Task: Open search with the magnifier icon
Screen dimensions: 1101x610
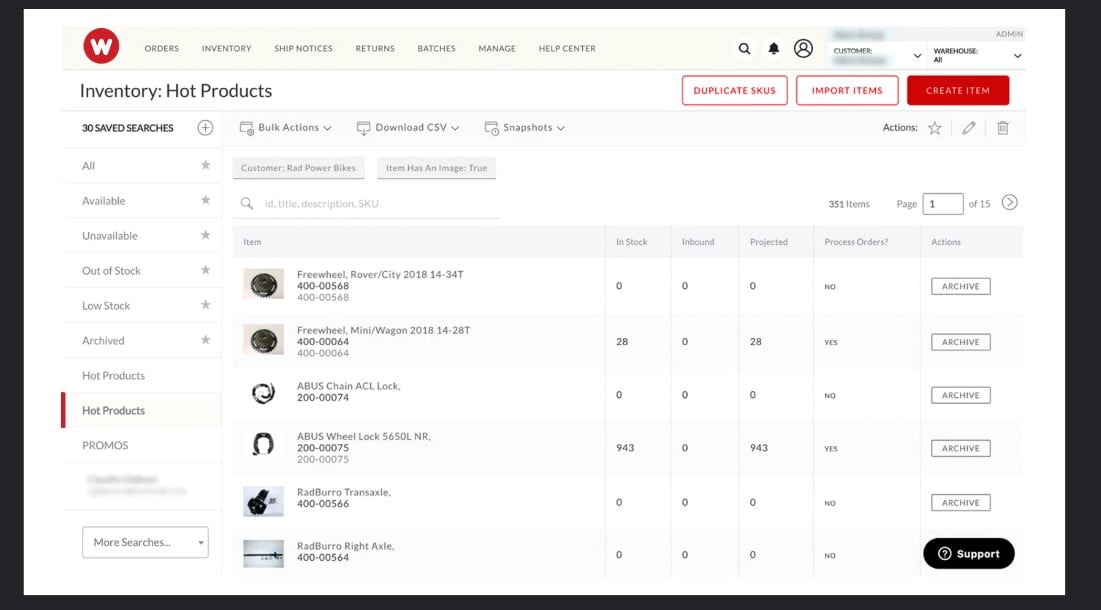Action: pyautogui.click(x=744, y=48)
